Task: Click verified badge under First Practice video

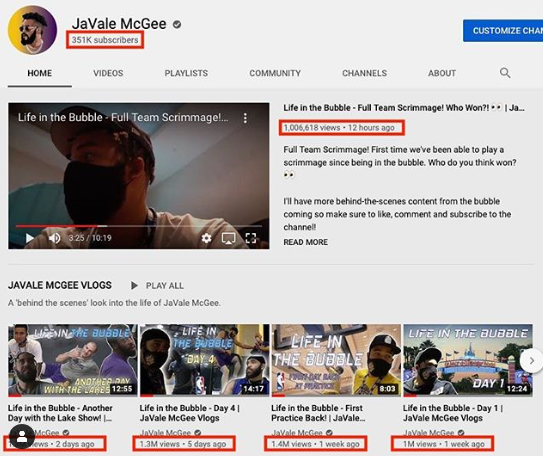Action: [329, 432]
